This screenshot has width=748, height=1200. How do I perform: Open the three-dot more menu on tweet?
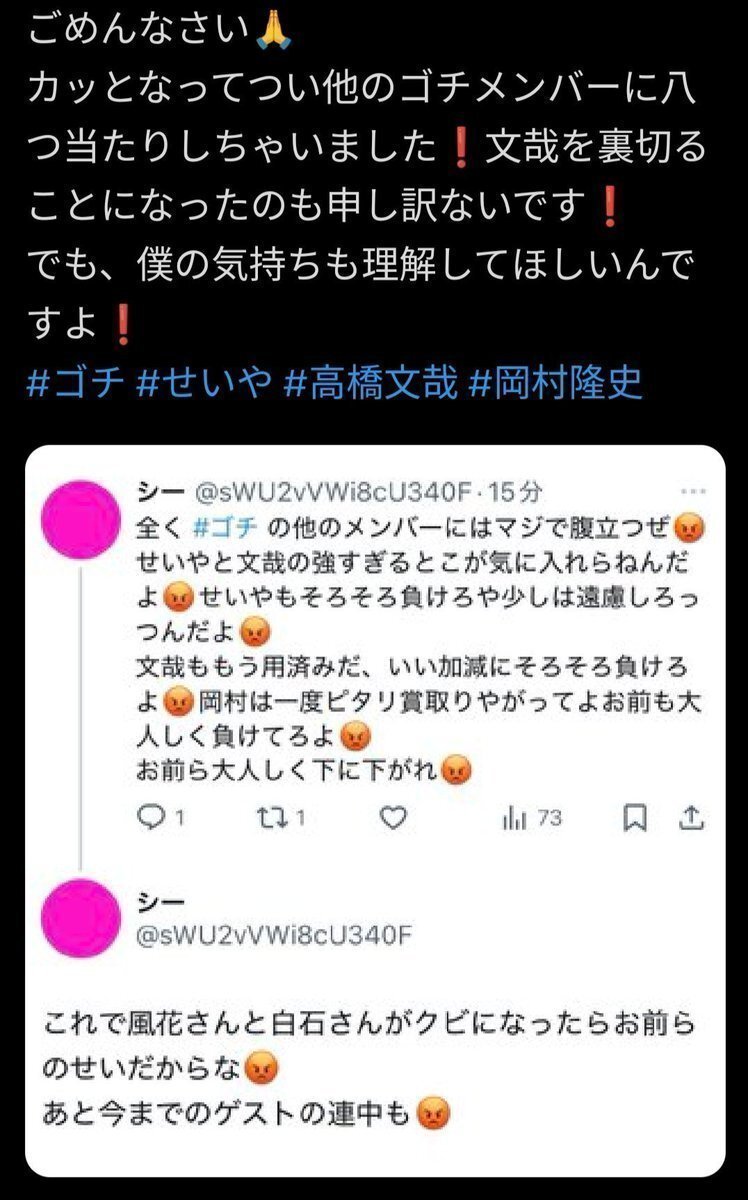pos(691,491)
